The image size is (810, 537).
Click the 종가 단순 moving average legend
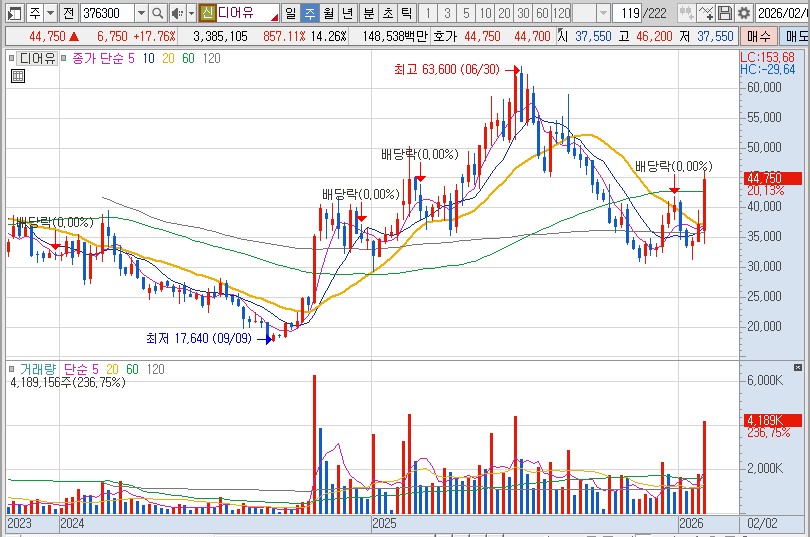[x=98, y=58]
